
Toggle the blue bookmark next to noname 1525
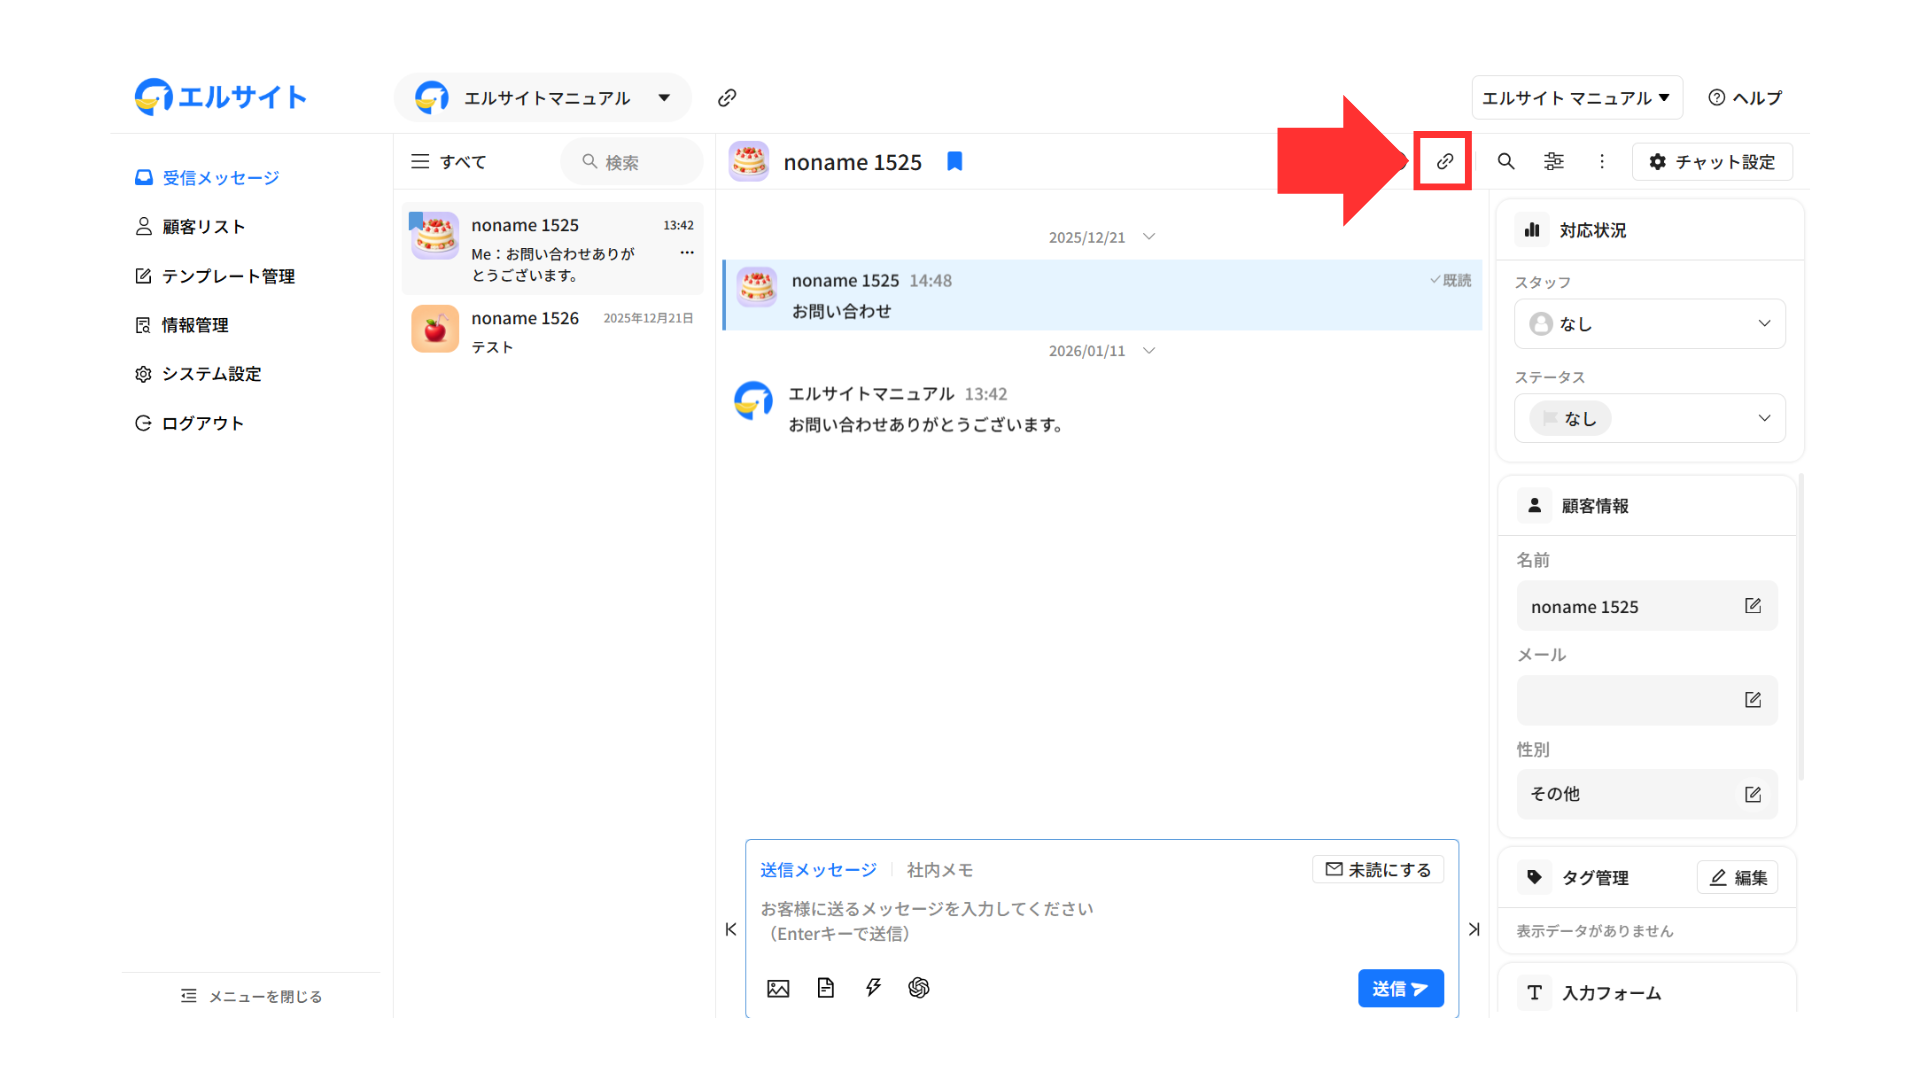(x=954, y=161)
